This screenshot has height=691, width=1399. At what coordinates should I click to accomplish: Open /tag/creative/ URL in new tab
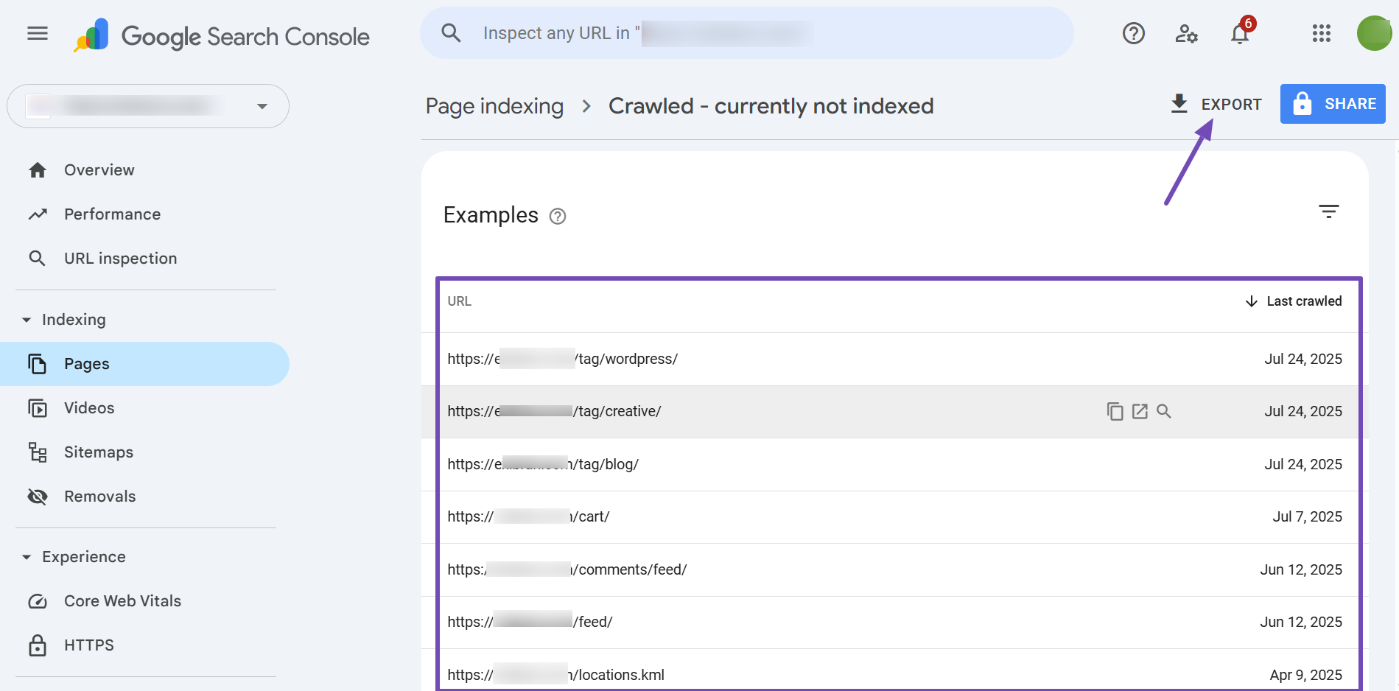pyautogui.click(x=1140, y=411)
